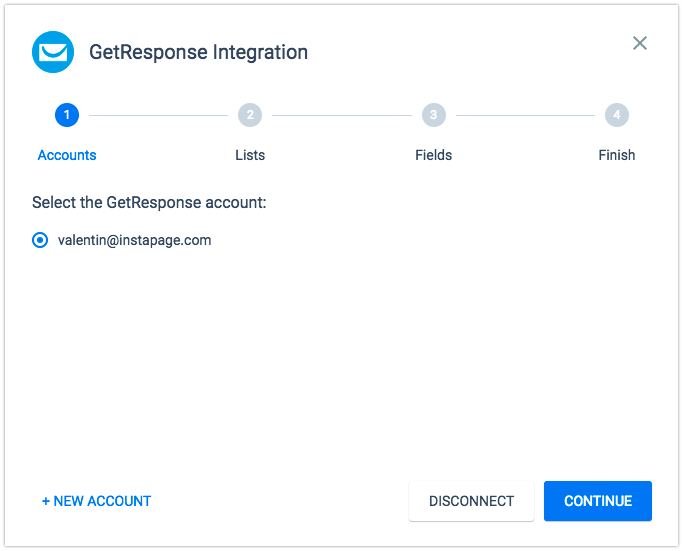Click the valentin@instapage.com account label

click(x=135, y=240)
